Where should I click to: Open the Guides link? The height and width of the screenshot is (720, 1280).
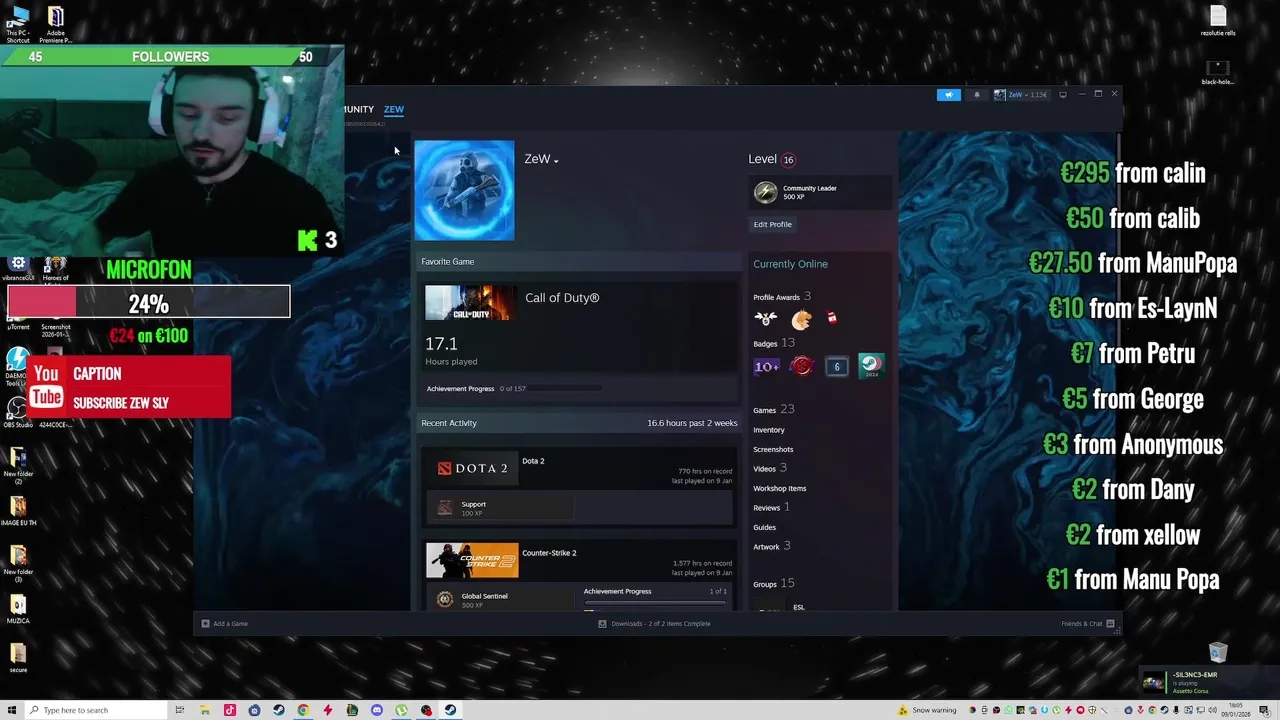764,527
